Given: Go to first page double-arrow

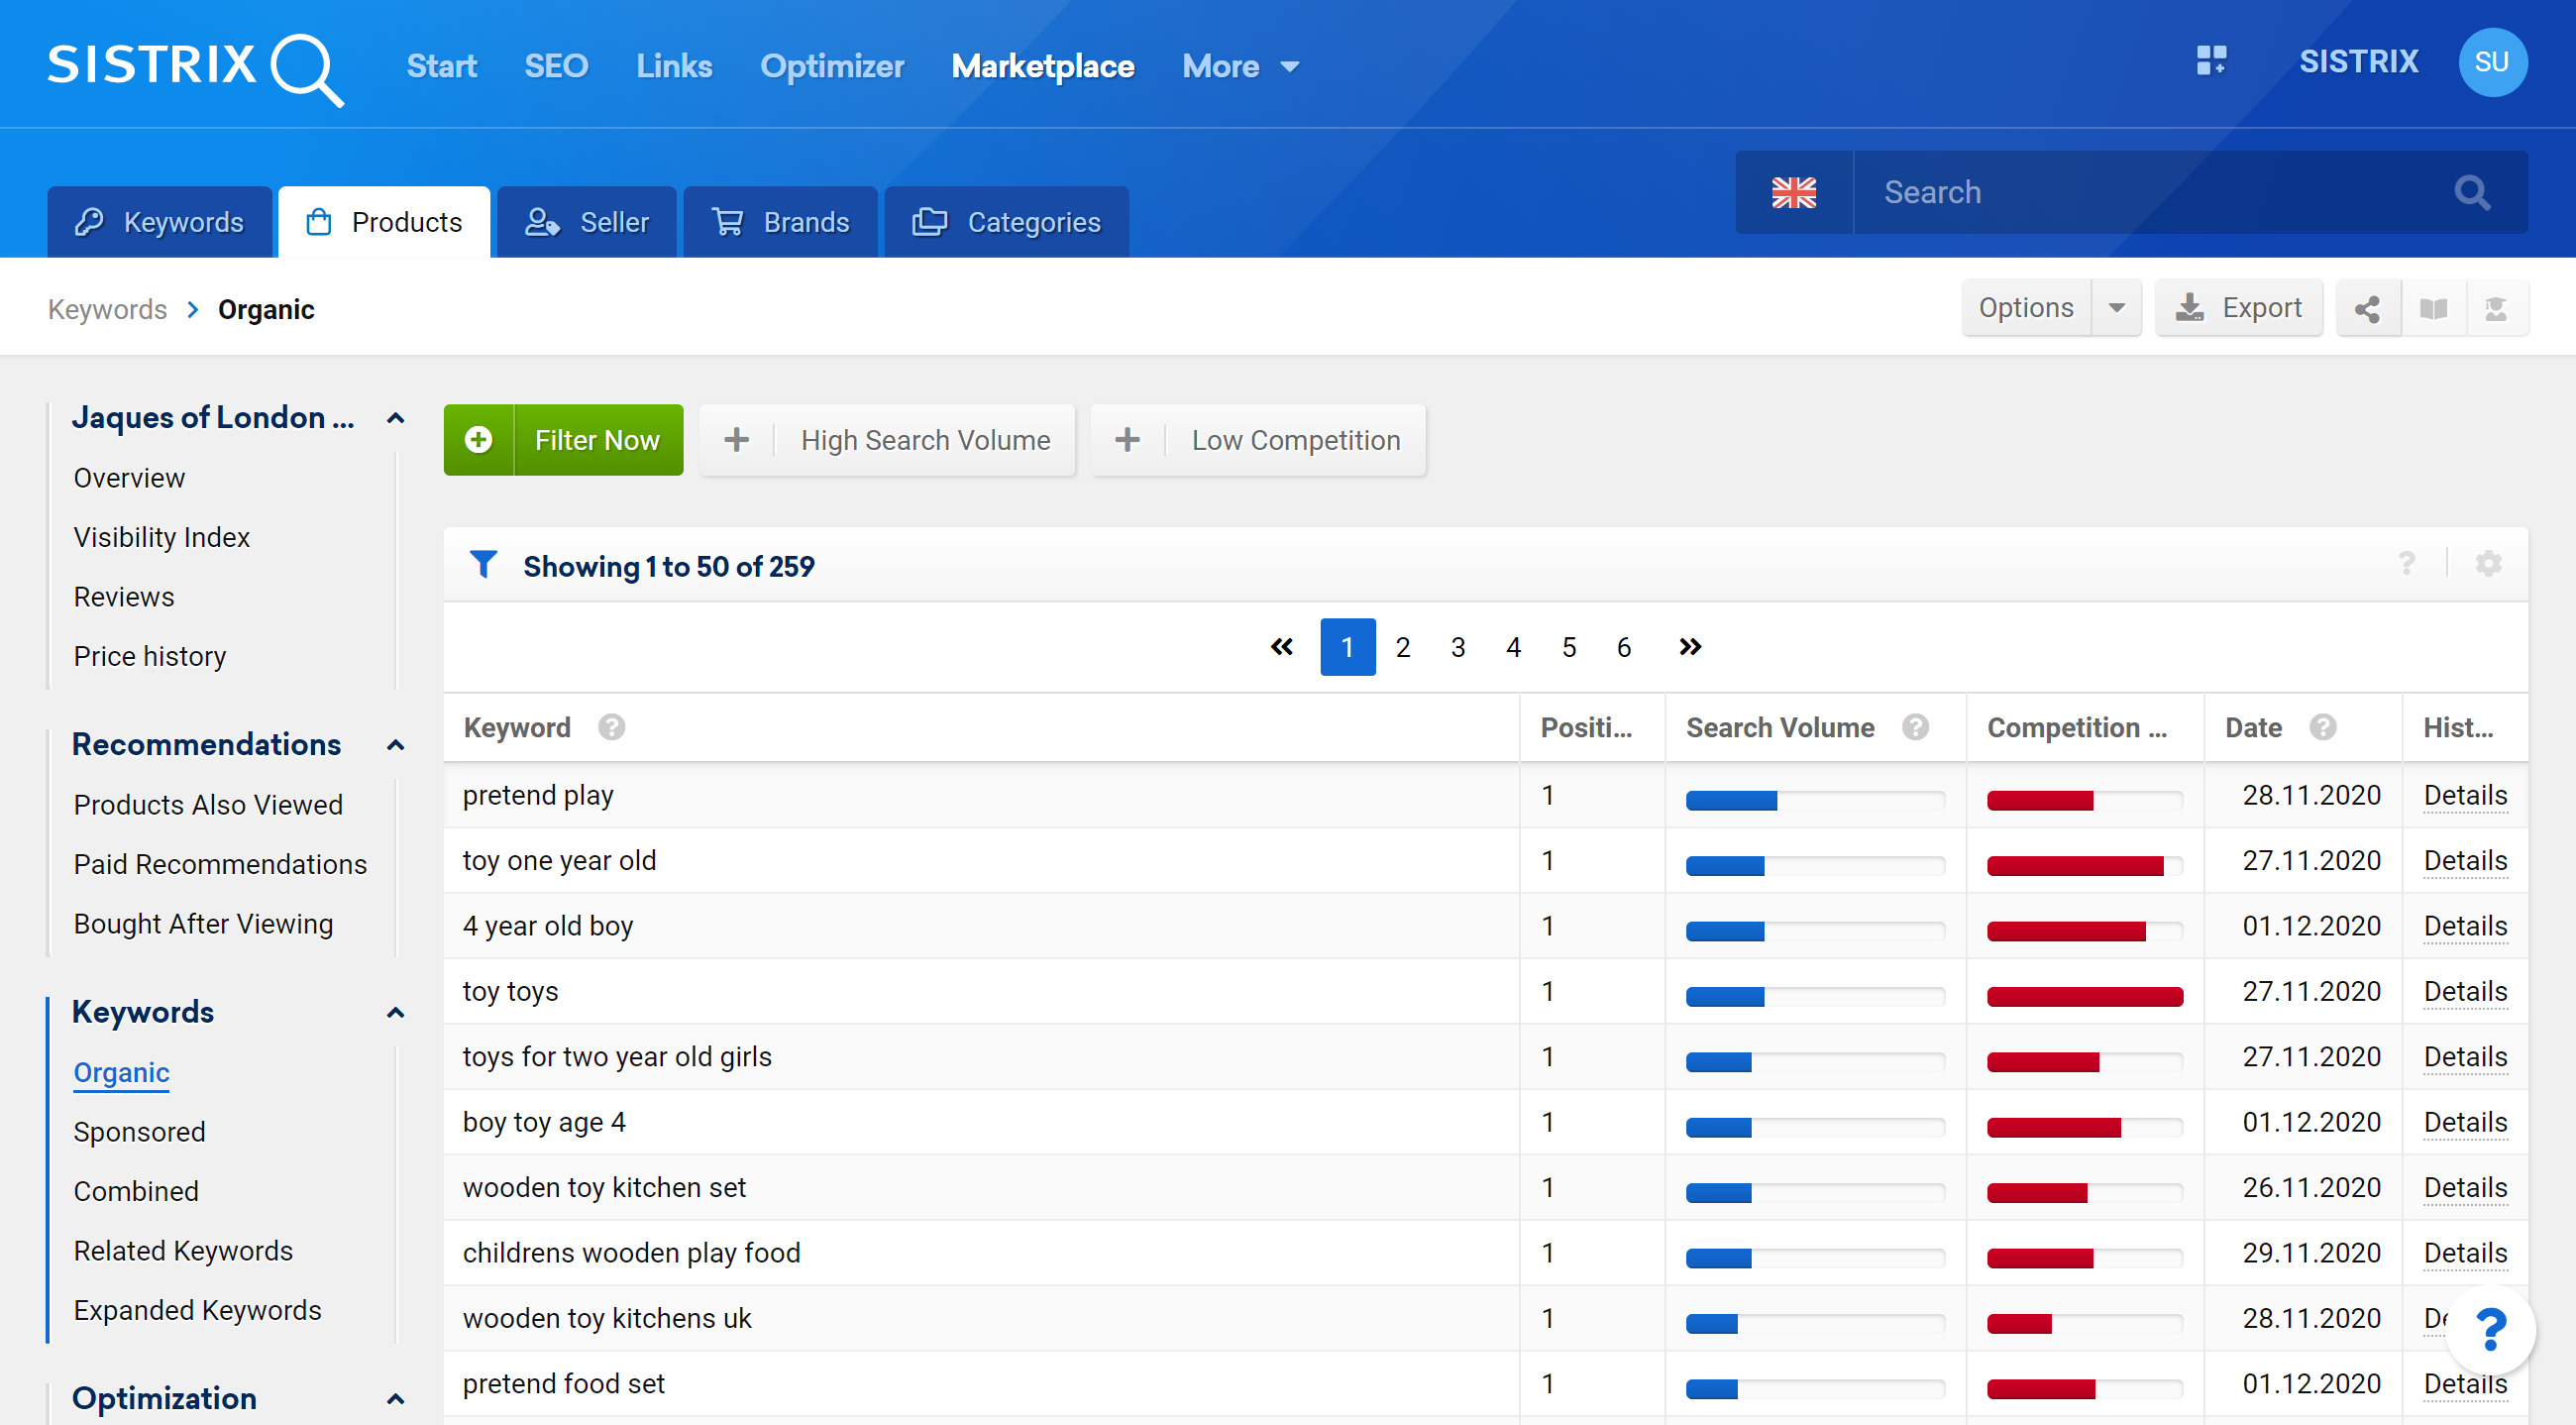Looking at the screenshot, I should [1281, 647].
